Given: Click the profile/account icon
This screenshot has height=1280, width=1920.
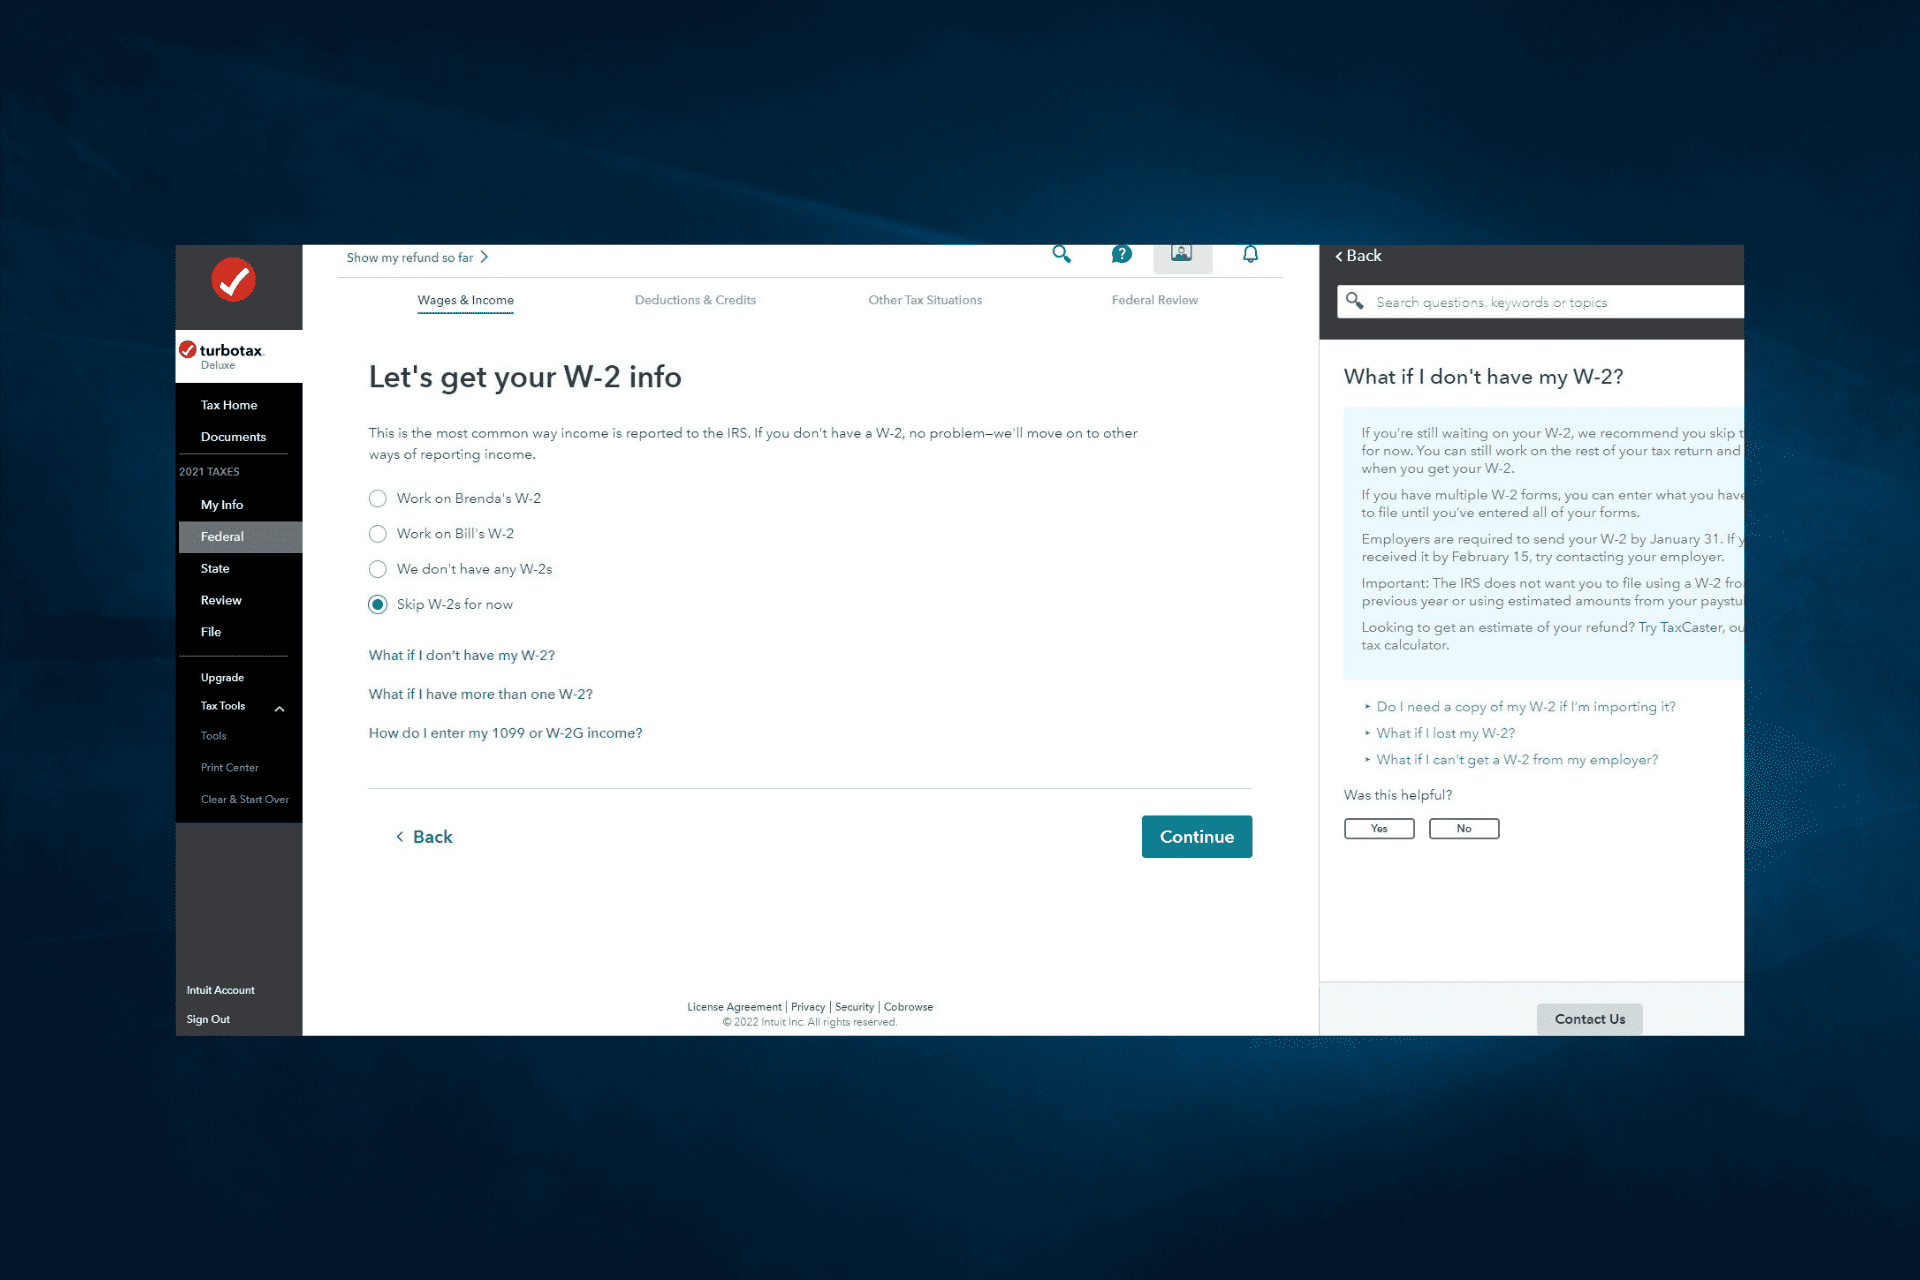Looking at the screenshot, I should tap(1180, 257).
